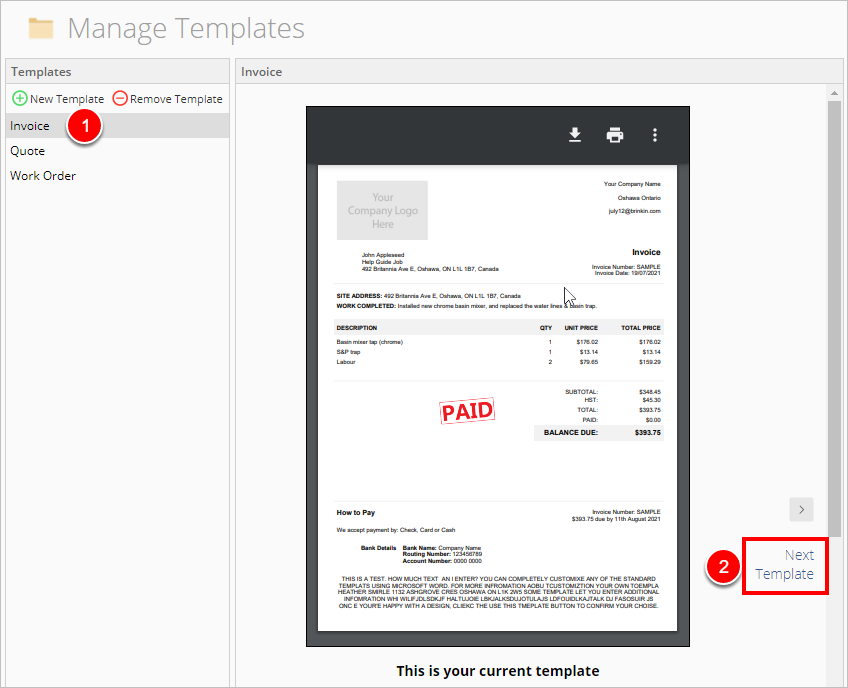Click the 'S&P trap' line item
This screenshot has width=848, height=688.
348,352
